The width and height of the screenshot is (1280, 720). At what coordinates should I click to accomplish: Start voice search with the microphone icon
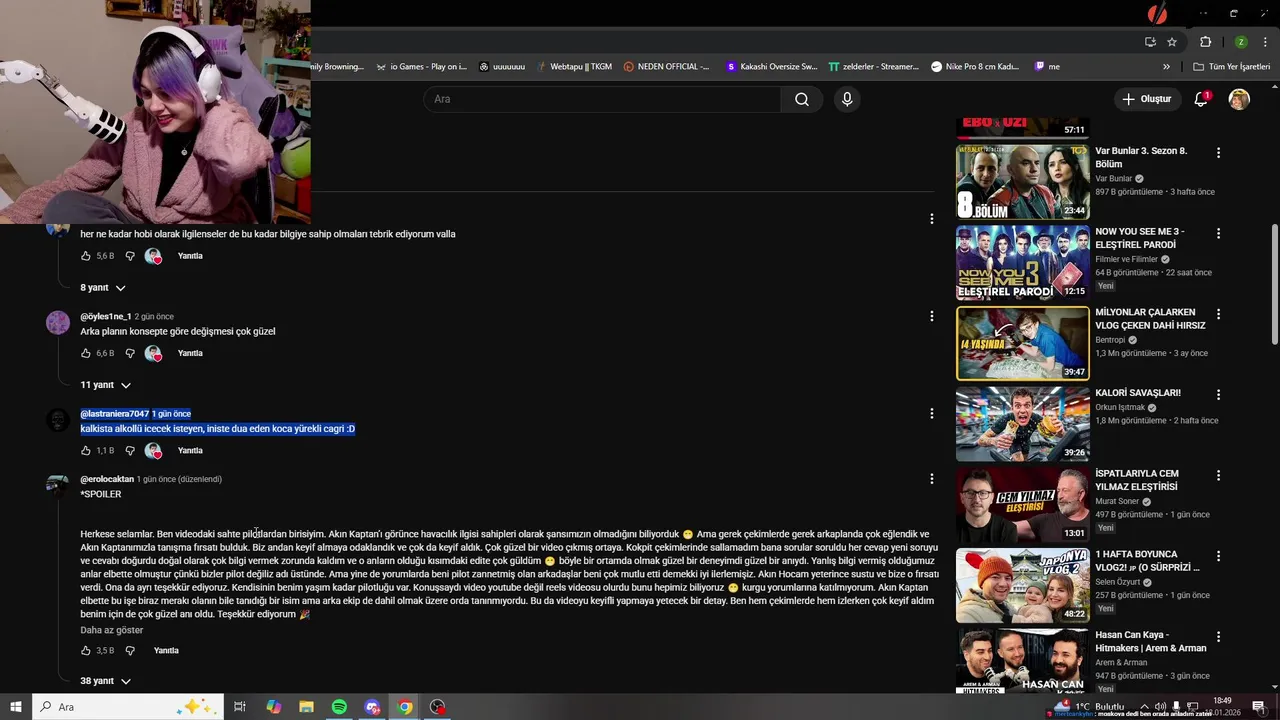coord(847,99)
